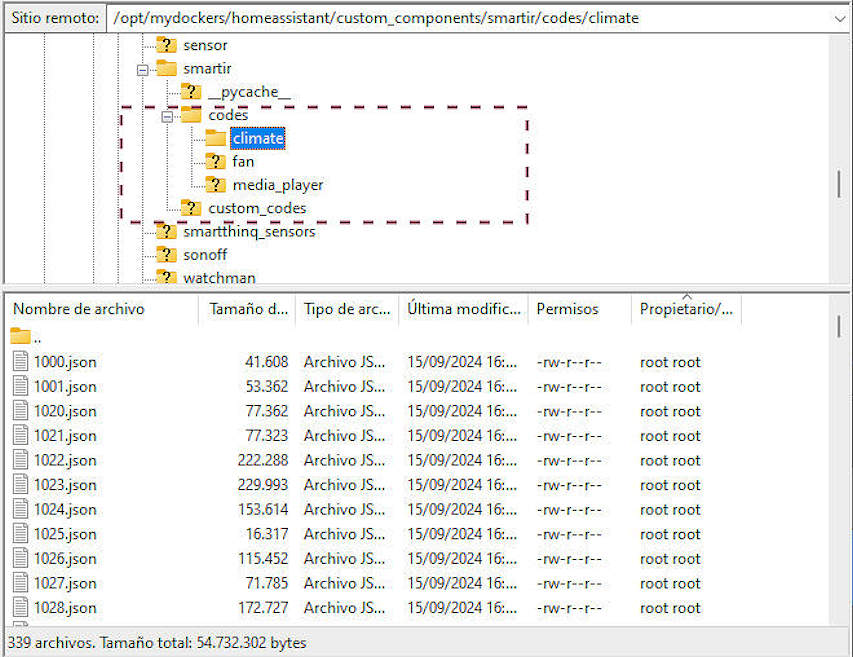Go to parent directory '..' entry
Image resolution: width=853 pixels, height=657 pixels.
point(26,337)
